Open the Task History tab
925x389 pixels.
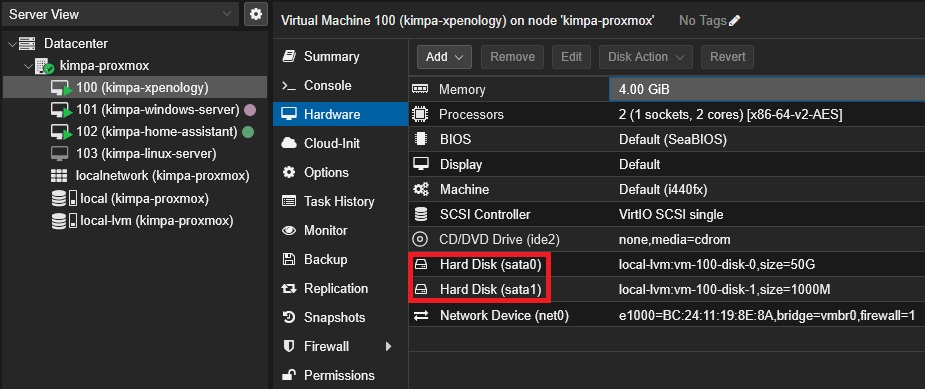click(340, 201)
